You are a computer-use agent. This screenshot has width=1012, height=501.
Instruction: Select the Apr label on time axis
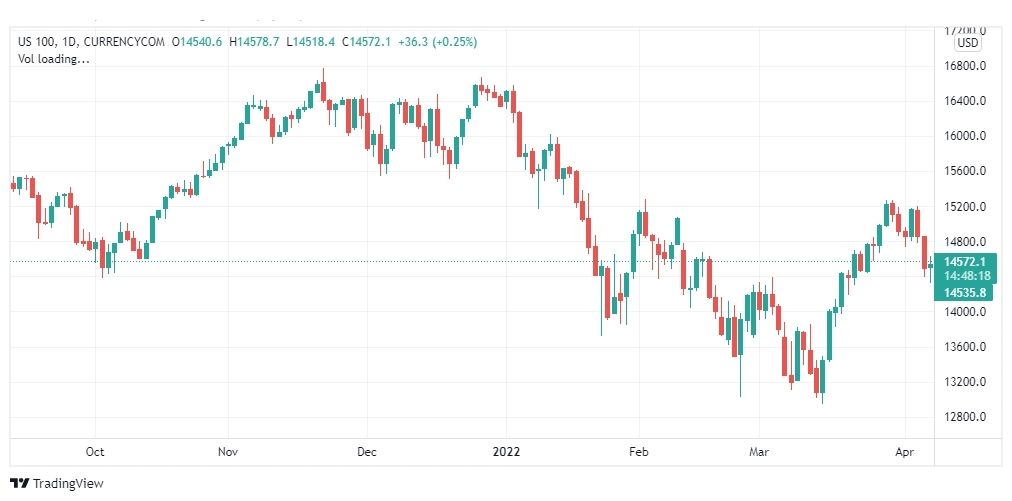(905, 451)
